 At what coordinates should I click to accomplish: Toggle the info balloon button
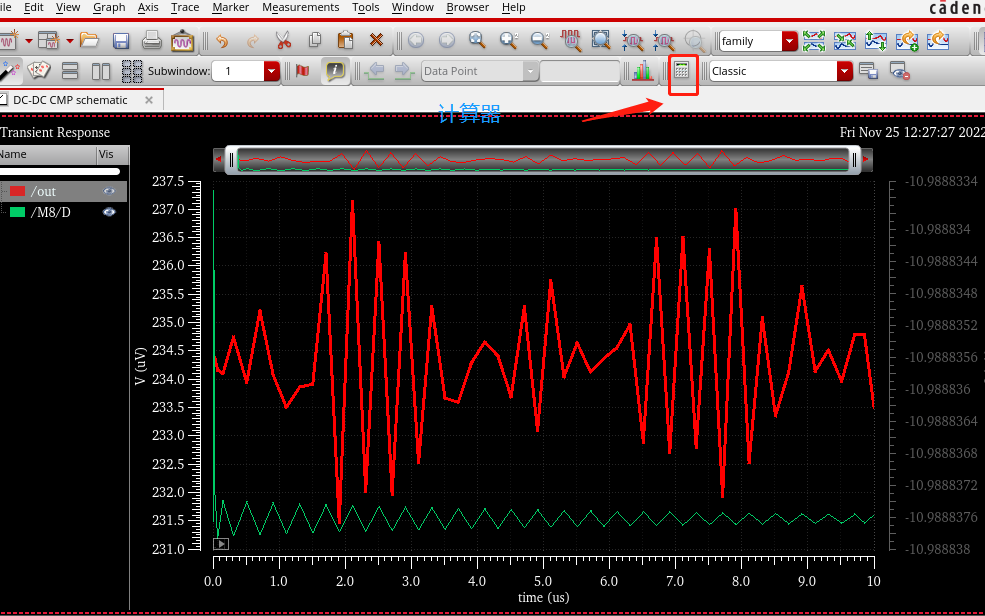(x=335, y=71)
